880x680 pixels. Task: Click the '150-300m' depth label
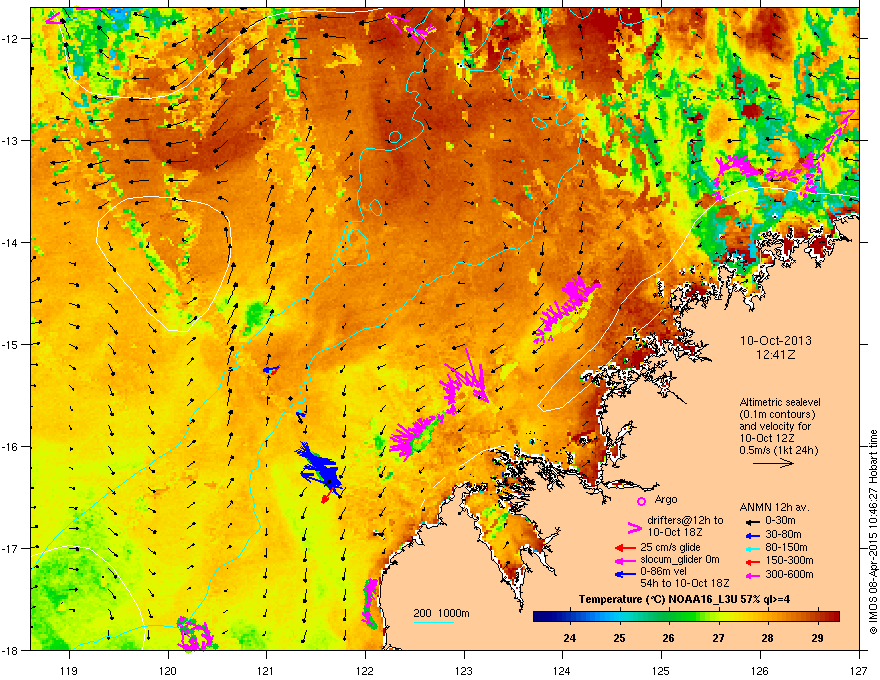click(789, 560)
